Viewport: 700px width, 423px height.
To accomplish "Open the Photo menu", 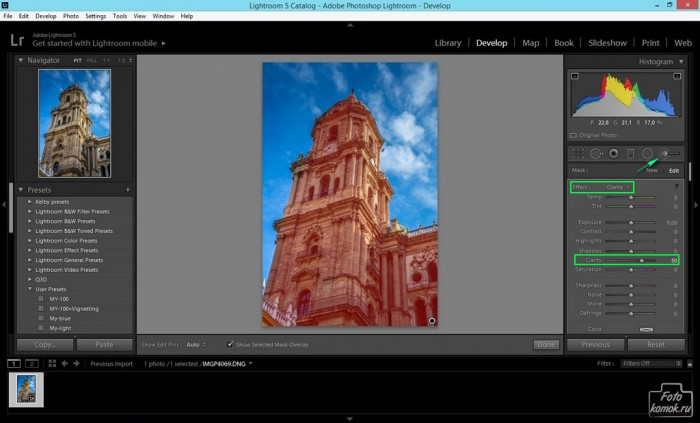I will point(71,16).
